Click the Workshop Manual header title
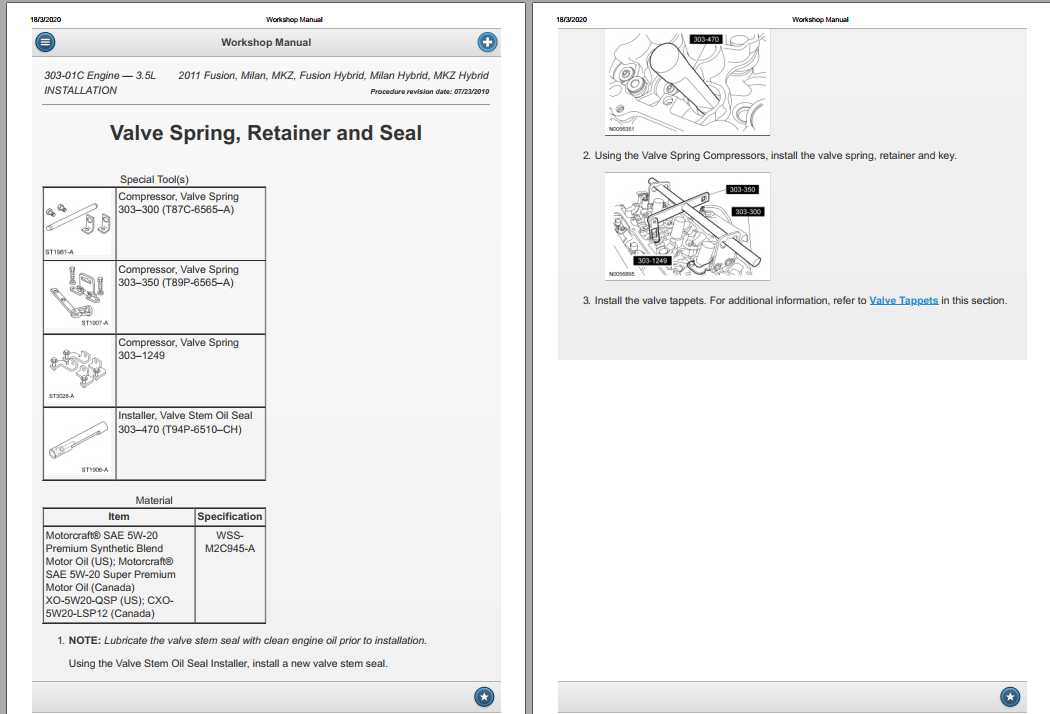Screen dimensions: 1050x714 pyautogui.click(x=266, y=41)
